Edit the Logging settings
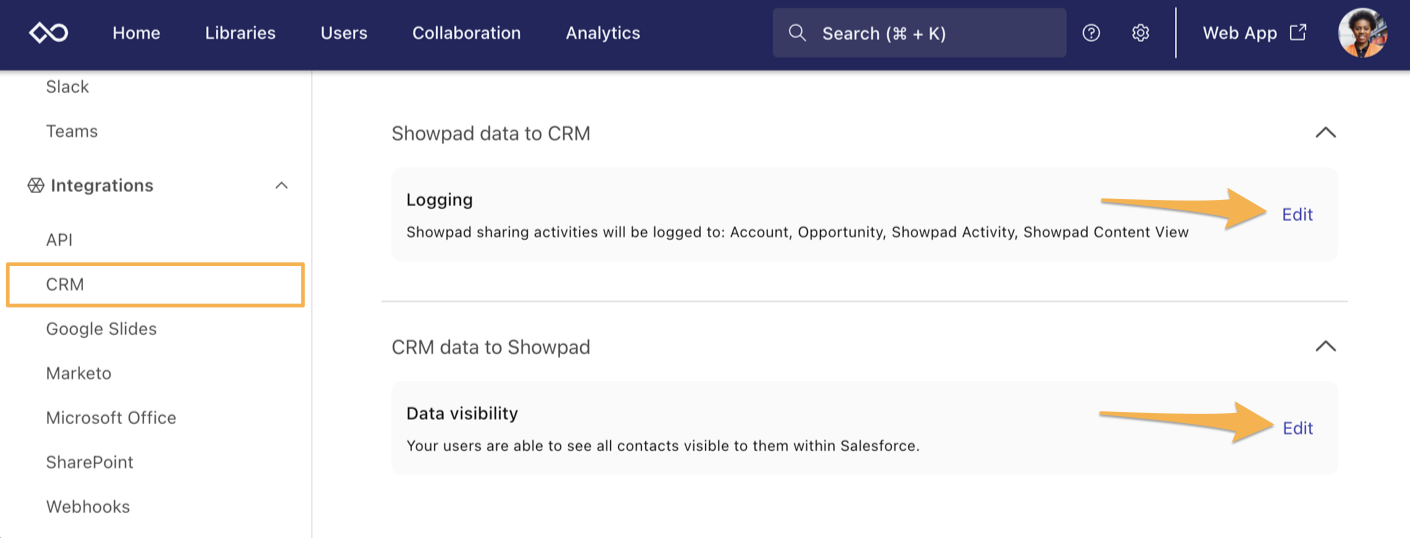 click(x=1297, y=214)
